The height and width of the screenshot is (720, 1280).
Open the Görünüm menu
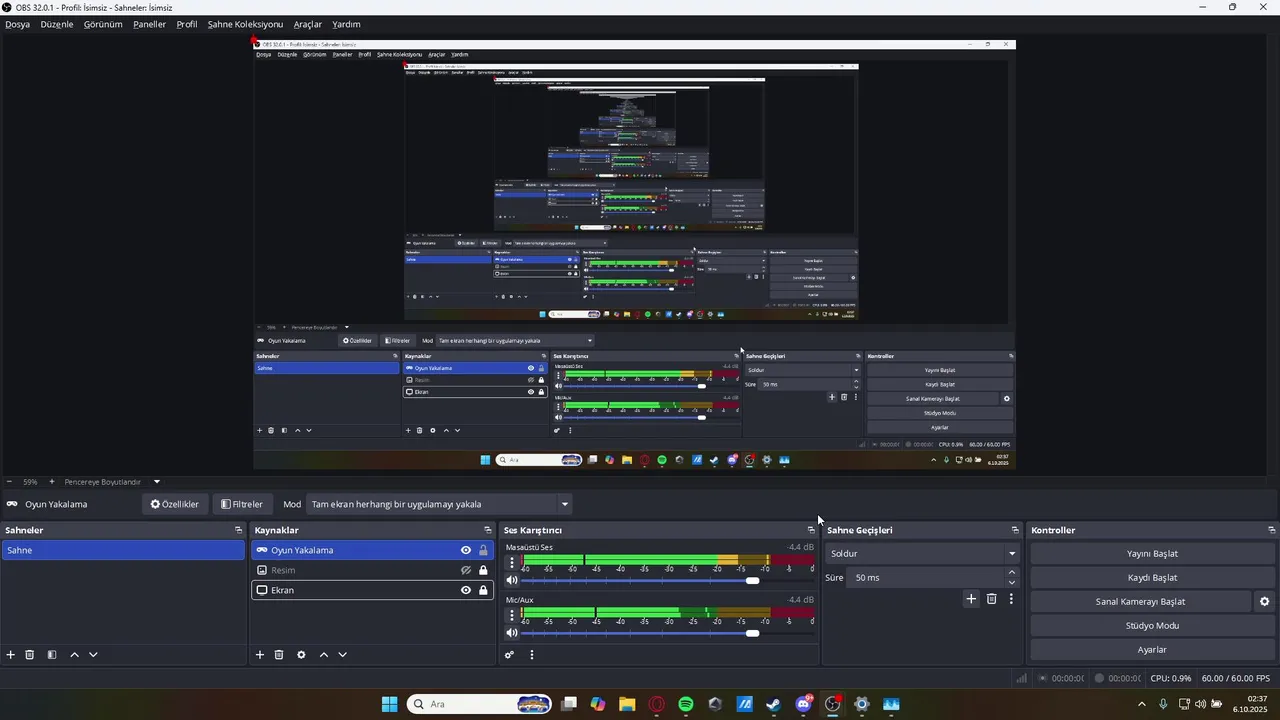pyautogui.click(x=103, y=24)
